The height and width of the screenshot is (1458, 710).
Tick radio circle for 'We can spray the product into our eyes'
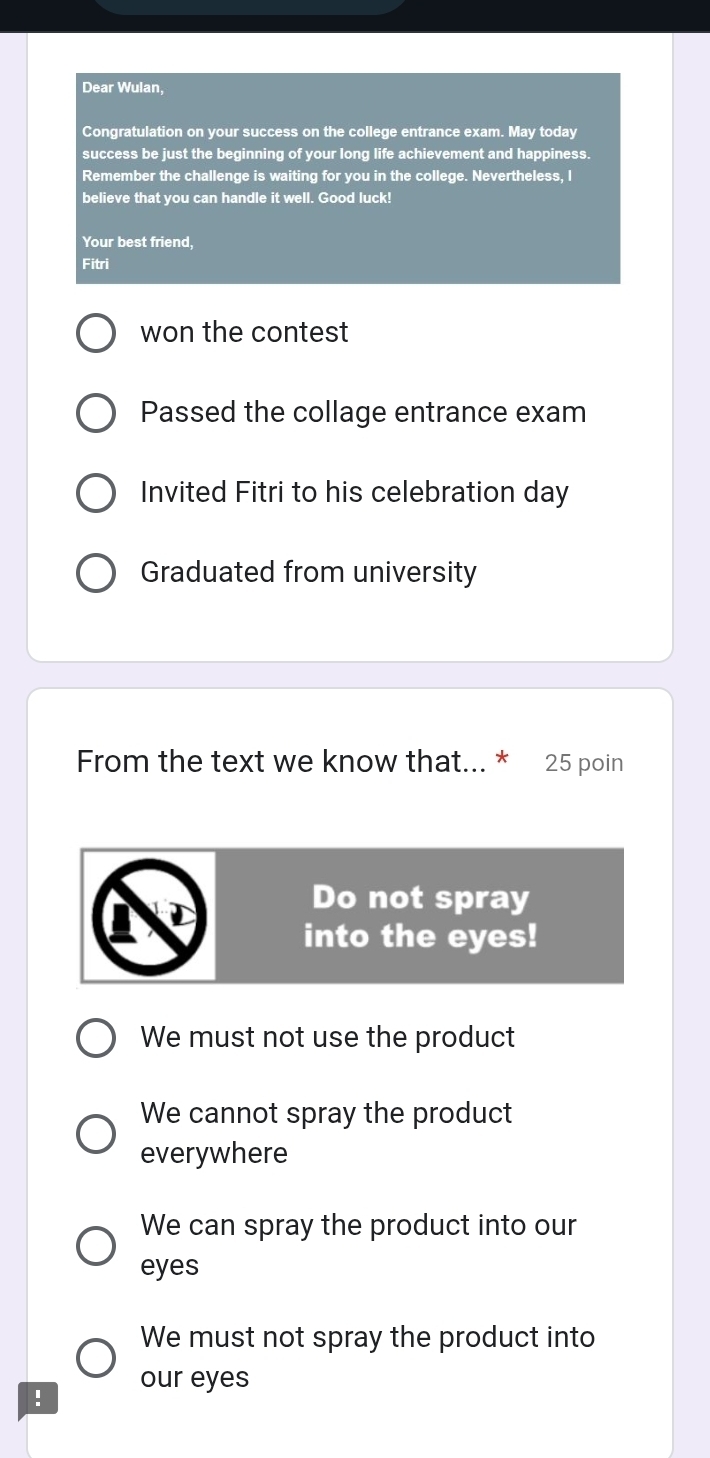tap(96, 1246)
